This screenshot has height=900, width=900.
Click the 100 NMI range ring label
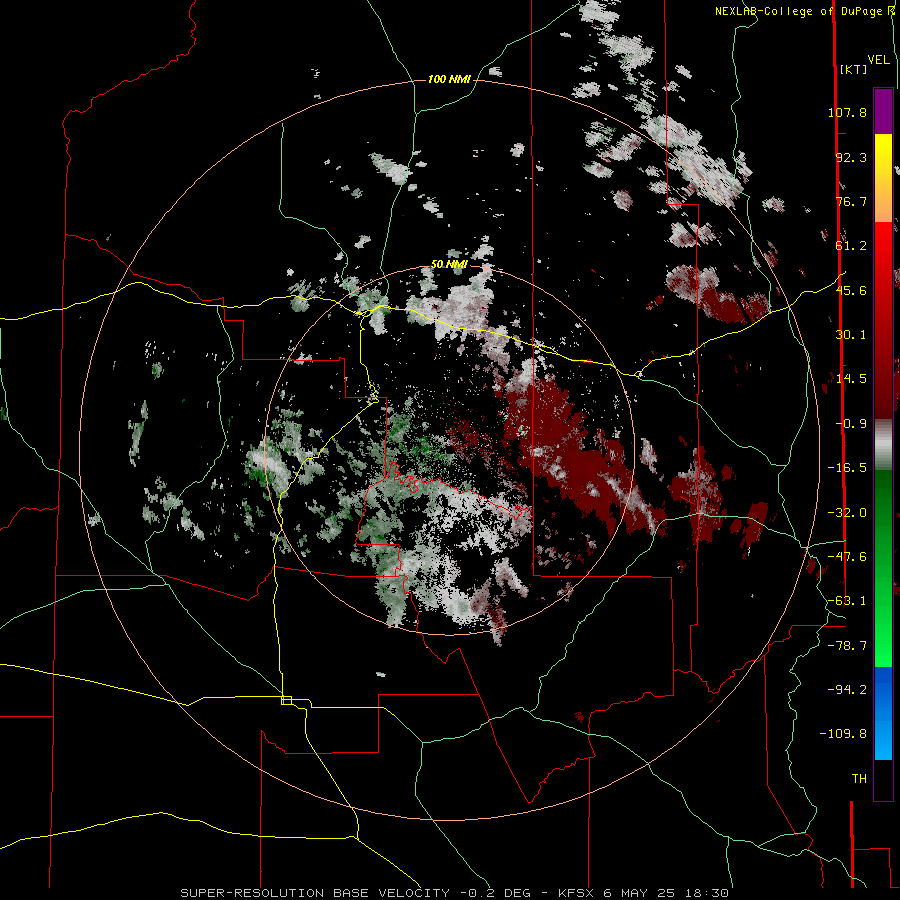449,79
